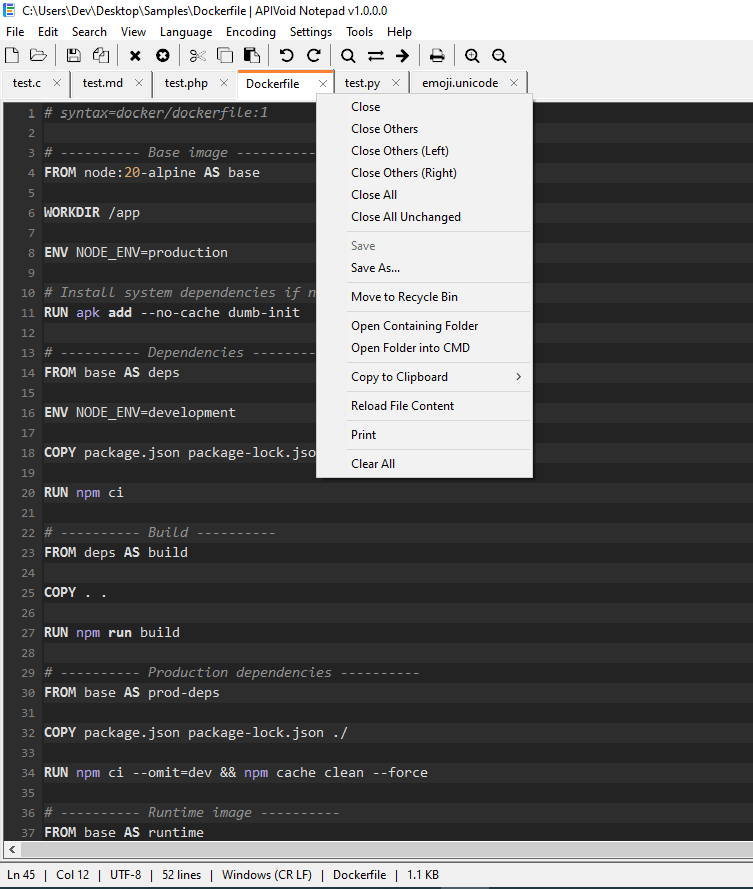Open the Language menu

186,32
